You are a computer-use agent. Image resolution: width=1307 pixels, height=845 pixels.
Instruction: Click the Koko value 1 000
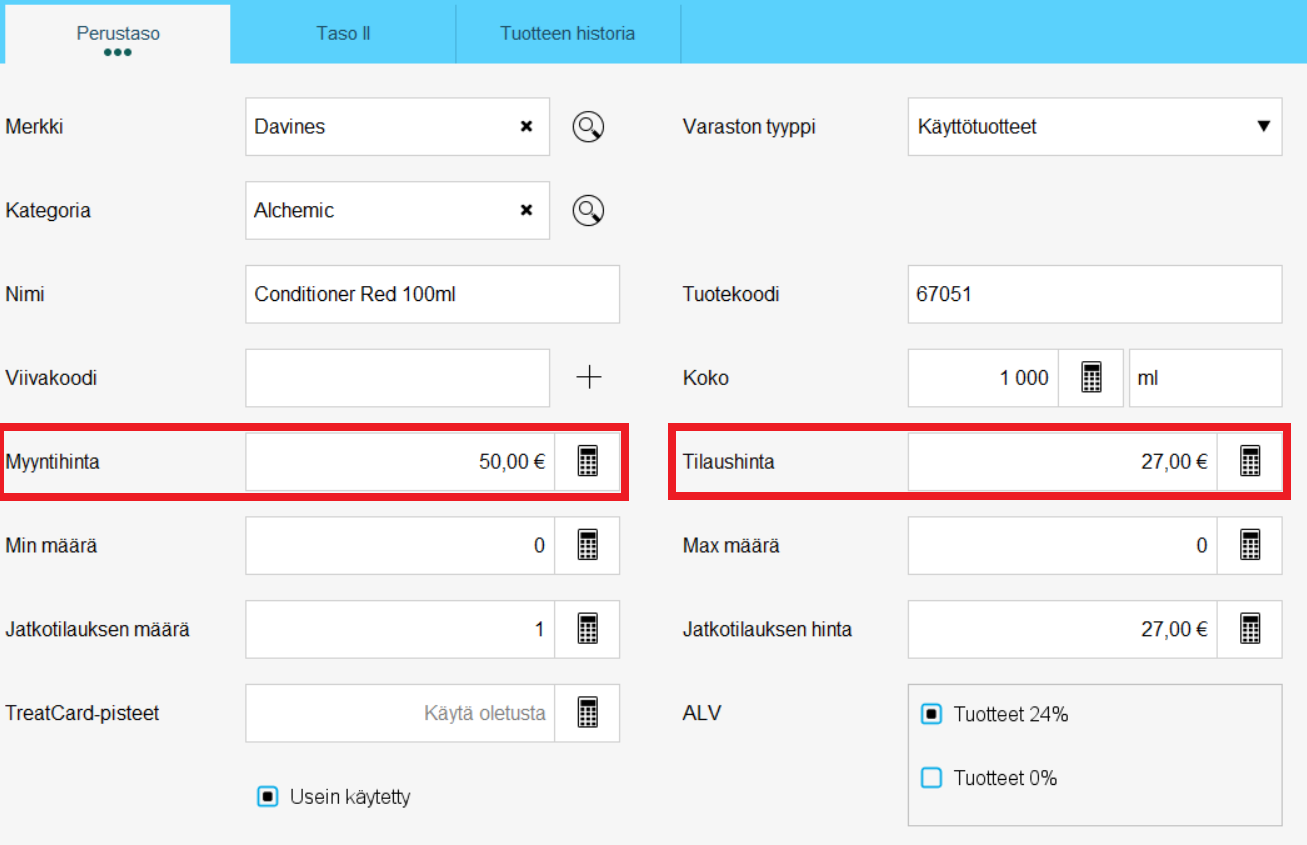pos(983,378)
